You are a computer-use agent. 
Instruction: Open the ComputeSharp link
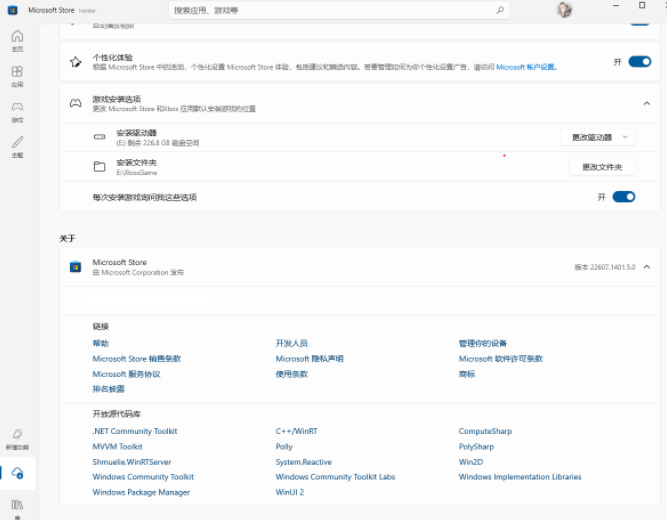tap(485, 431)
